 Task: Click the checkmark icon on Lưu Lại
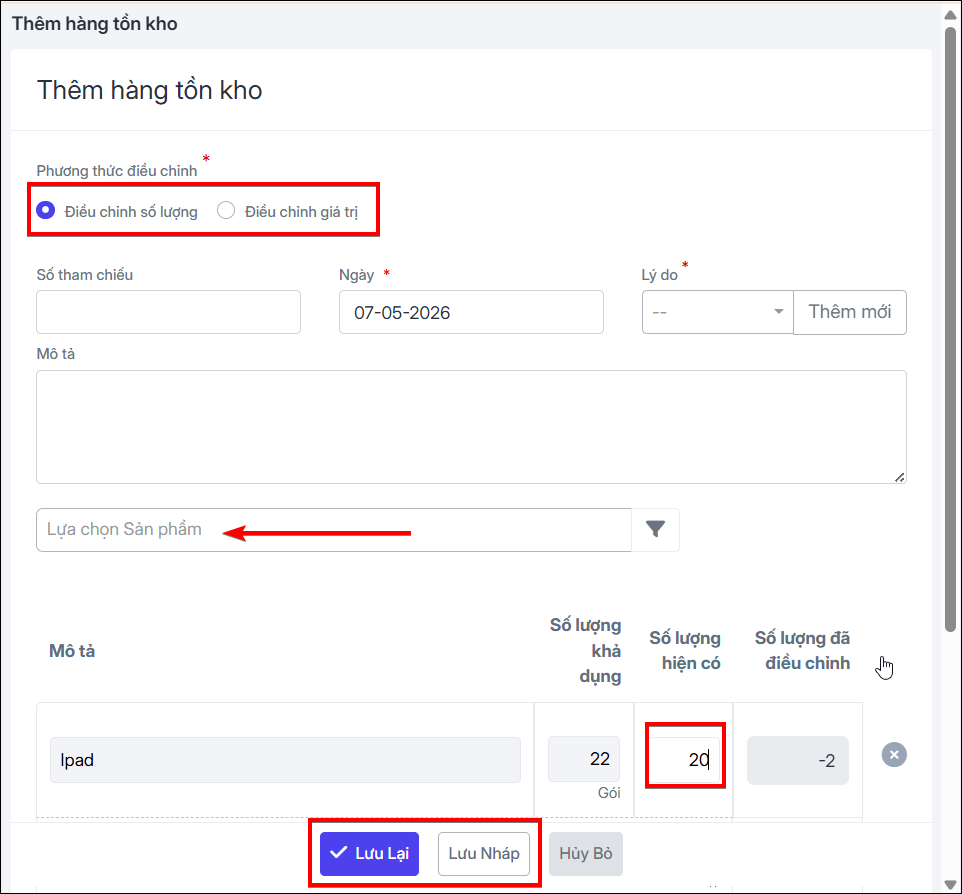click(339, 853)
